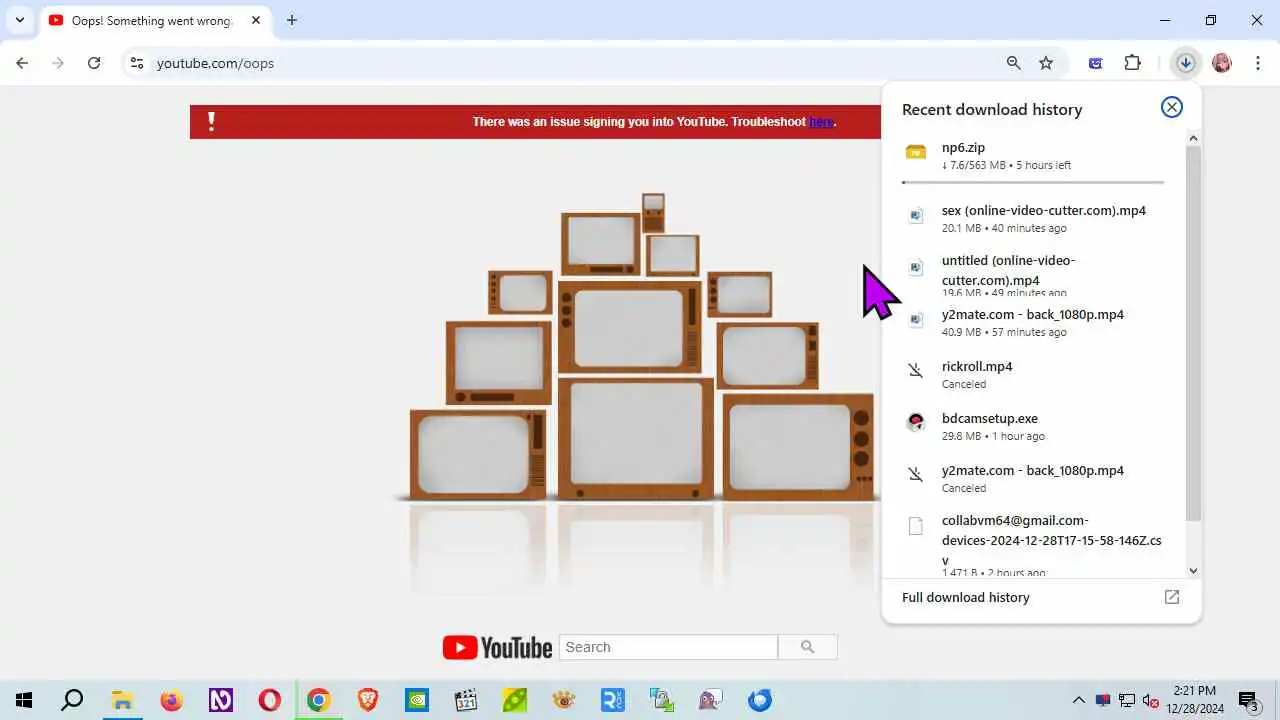Go forward one page

pos(58,63)
